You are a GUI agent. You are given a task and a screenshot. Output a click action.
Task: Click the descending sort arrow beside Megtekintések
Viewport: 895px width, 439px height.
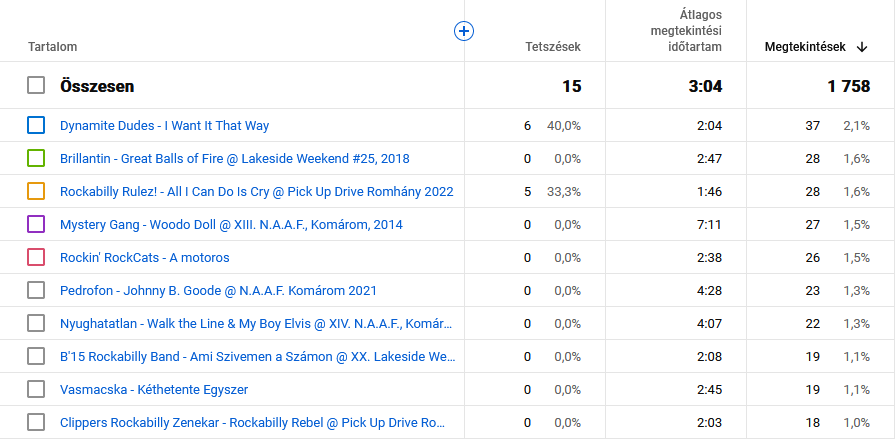coord(862,47)
